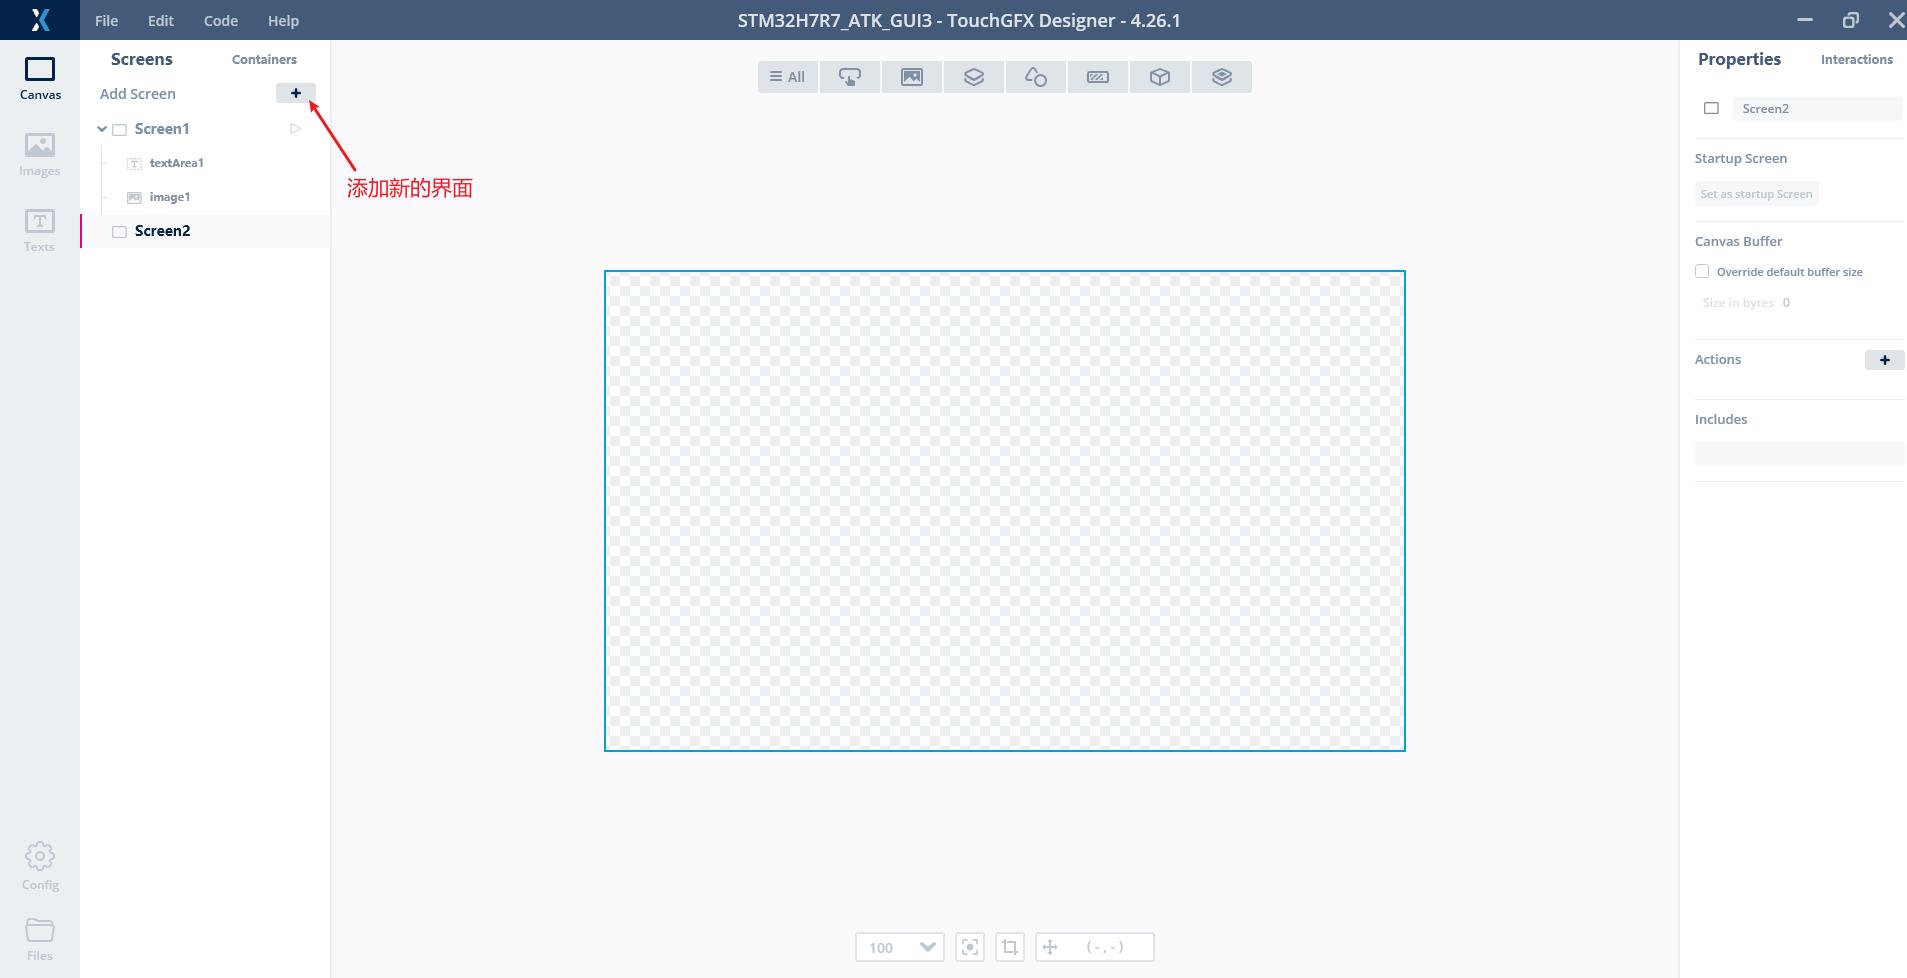Click the startup play marker on Screen1
The image size is (1907, 978).
[295, 129]
